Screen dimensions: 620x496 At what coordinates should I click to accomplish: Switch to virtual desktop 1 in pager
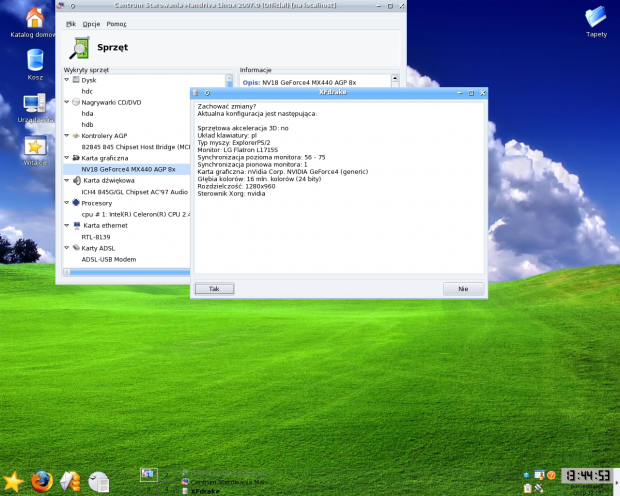149,475
